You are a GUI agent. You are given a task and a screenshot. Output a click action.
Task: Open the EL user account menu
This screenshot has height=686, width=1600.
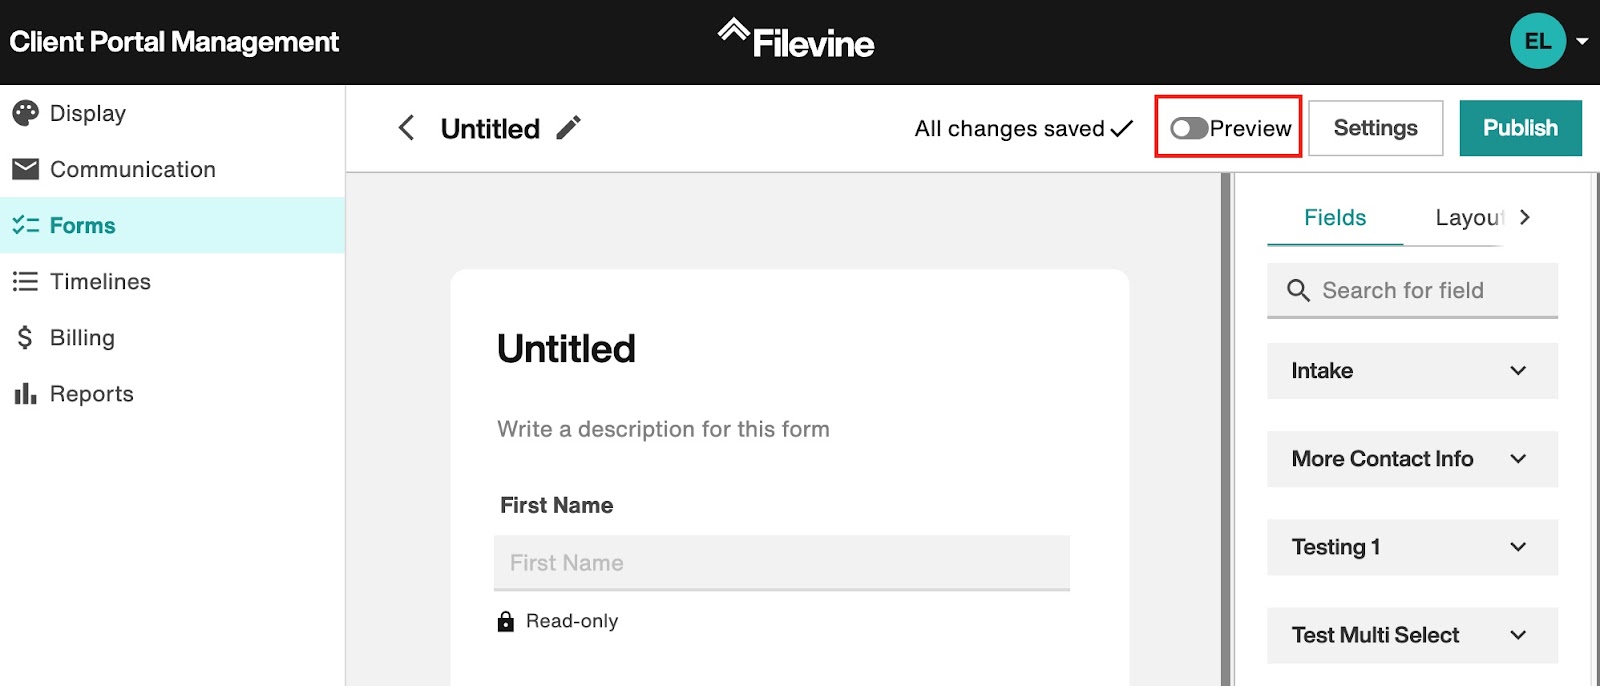[x=1548, y=41]
